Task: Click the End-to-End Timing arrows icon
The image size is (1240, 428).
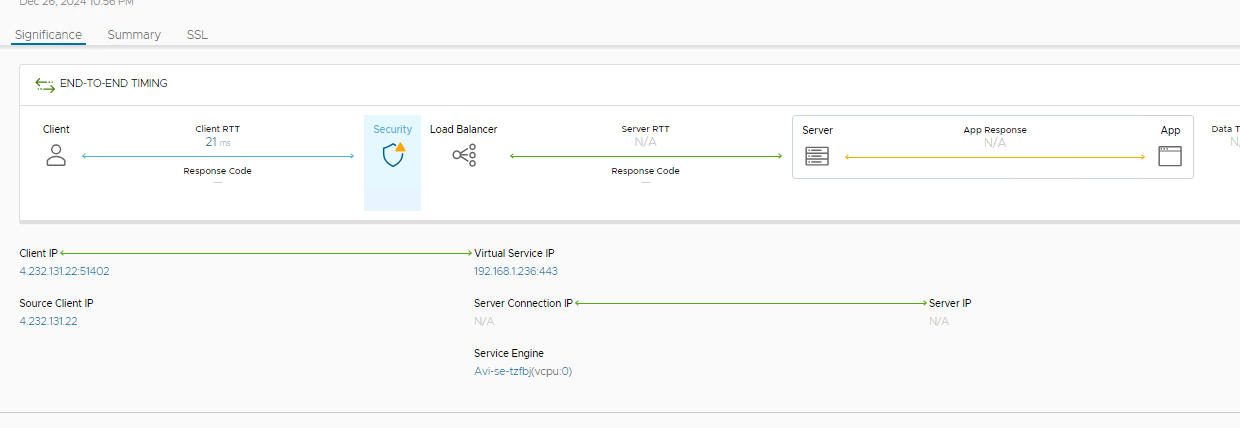Action: [x=45, y=84]
